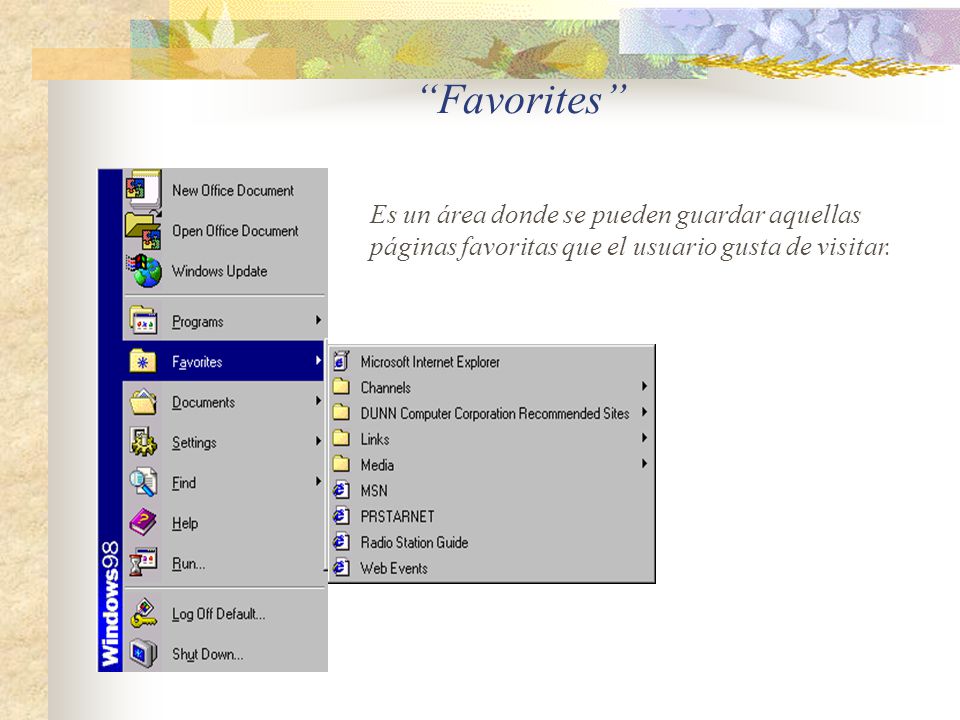Image resolution: width=960 pixels, height=720 pixels.
Task: Click the MSN page icon
Action: click(x=342, y=490)
